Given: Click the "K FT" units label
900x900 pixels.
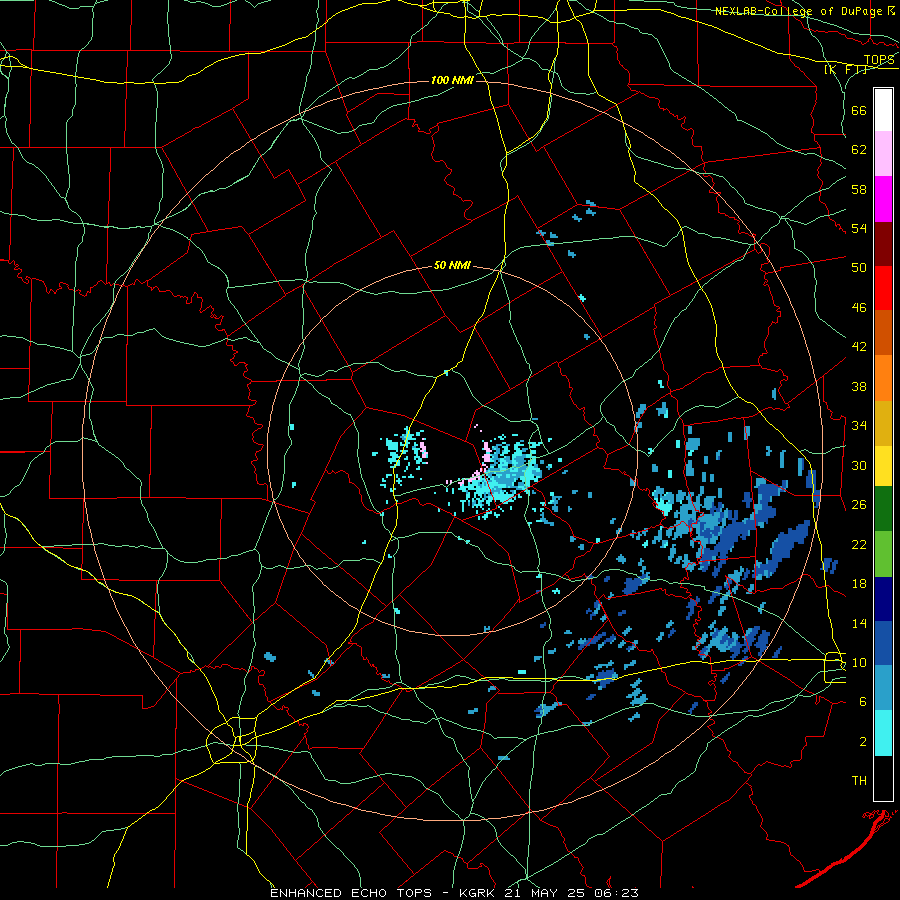Looking at the screenshot, I should tap(846, 69).
